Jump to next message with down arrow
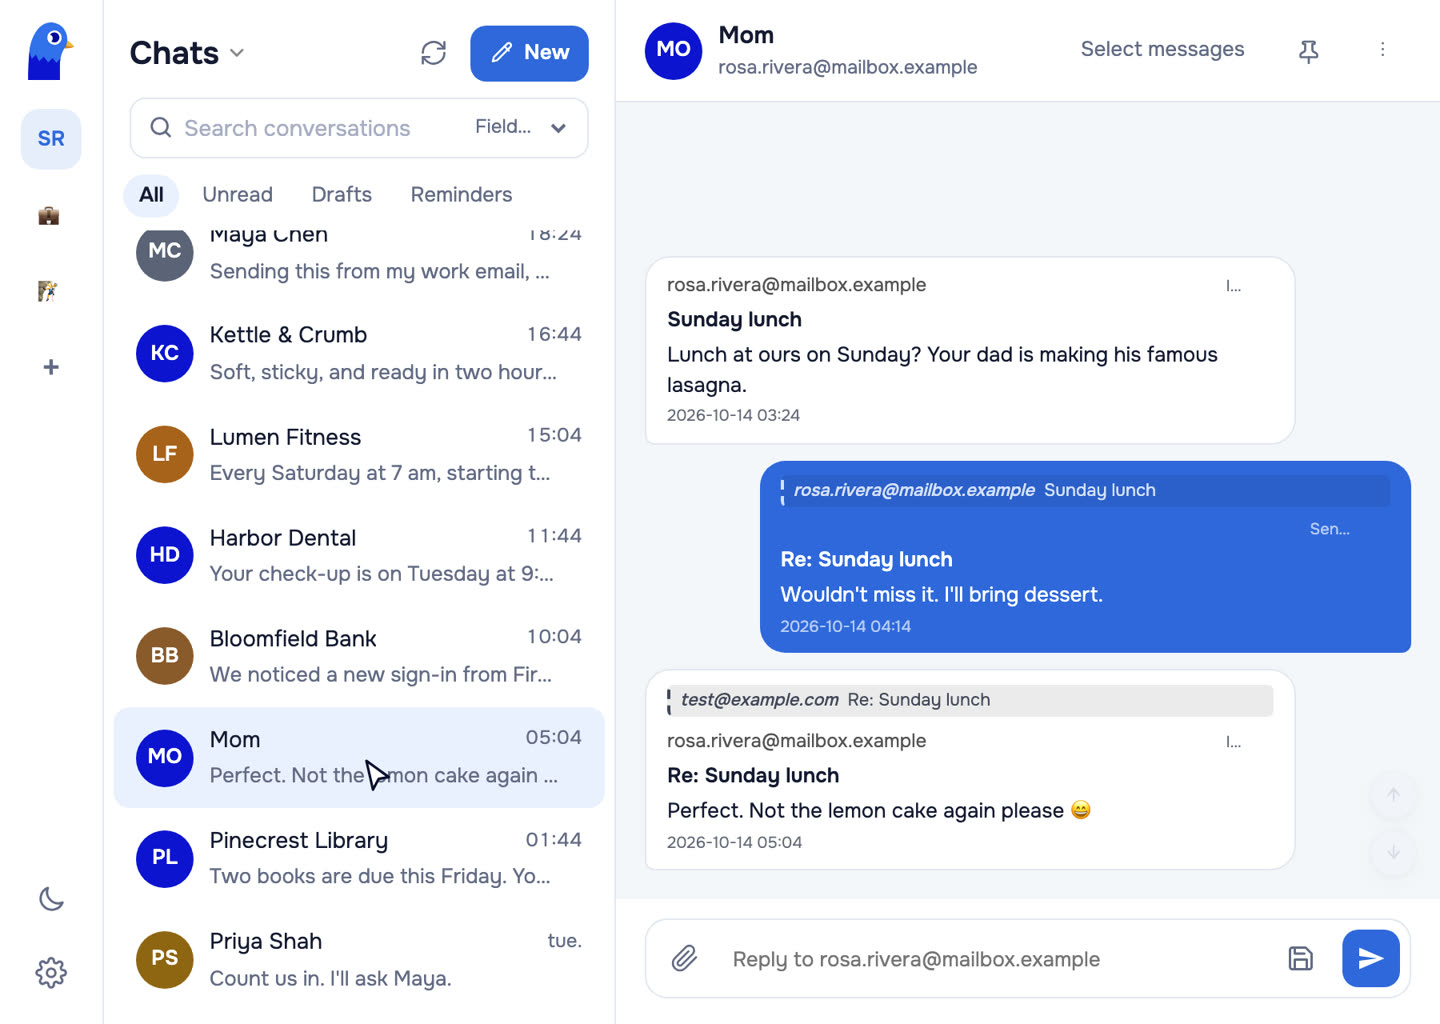 (1393, 852)
